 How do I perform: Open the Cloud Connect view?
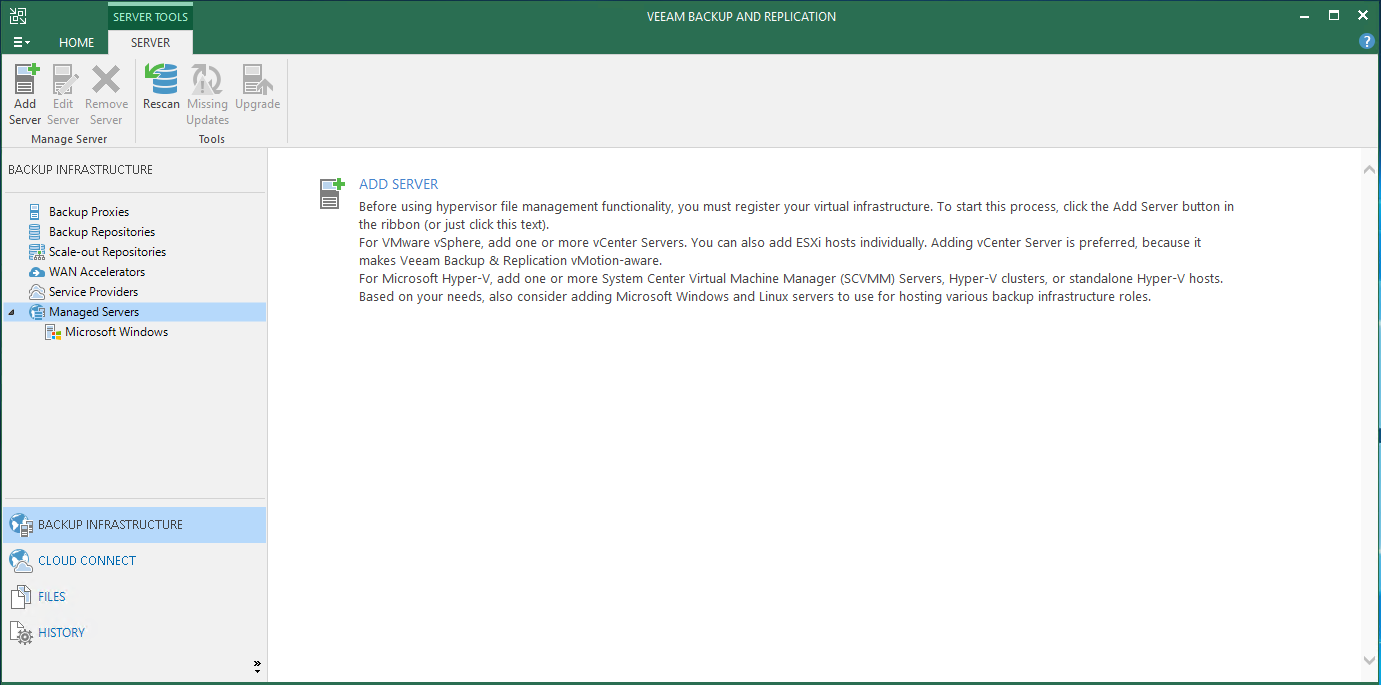(87, 561)
